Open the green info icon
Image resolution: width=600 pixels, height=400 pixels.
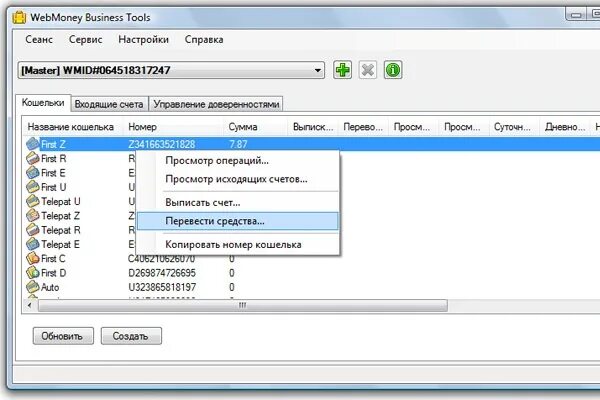(x=393, y=70)
